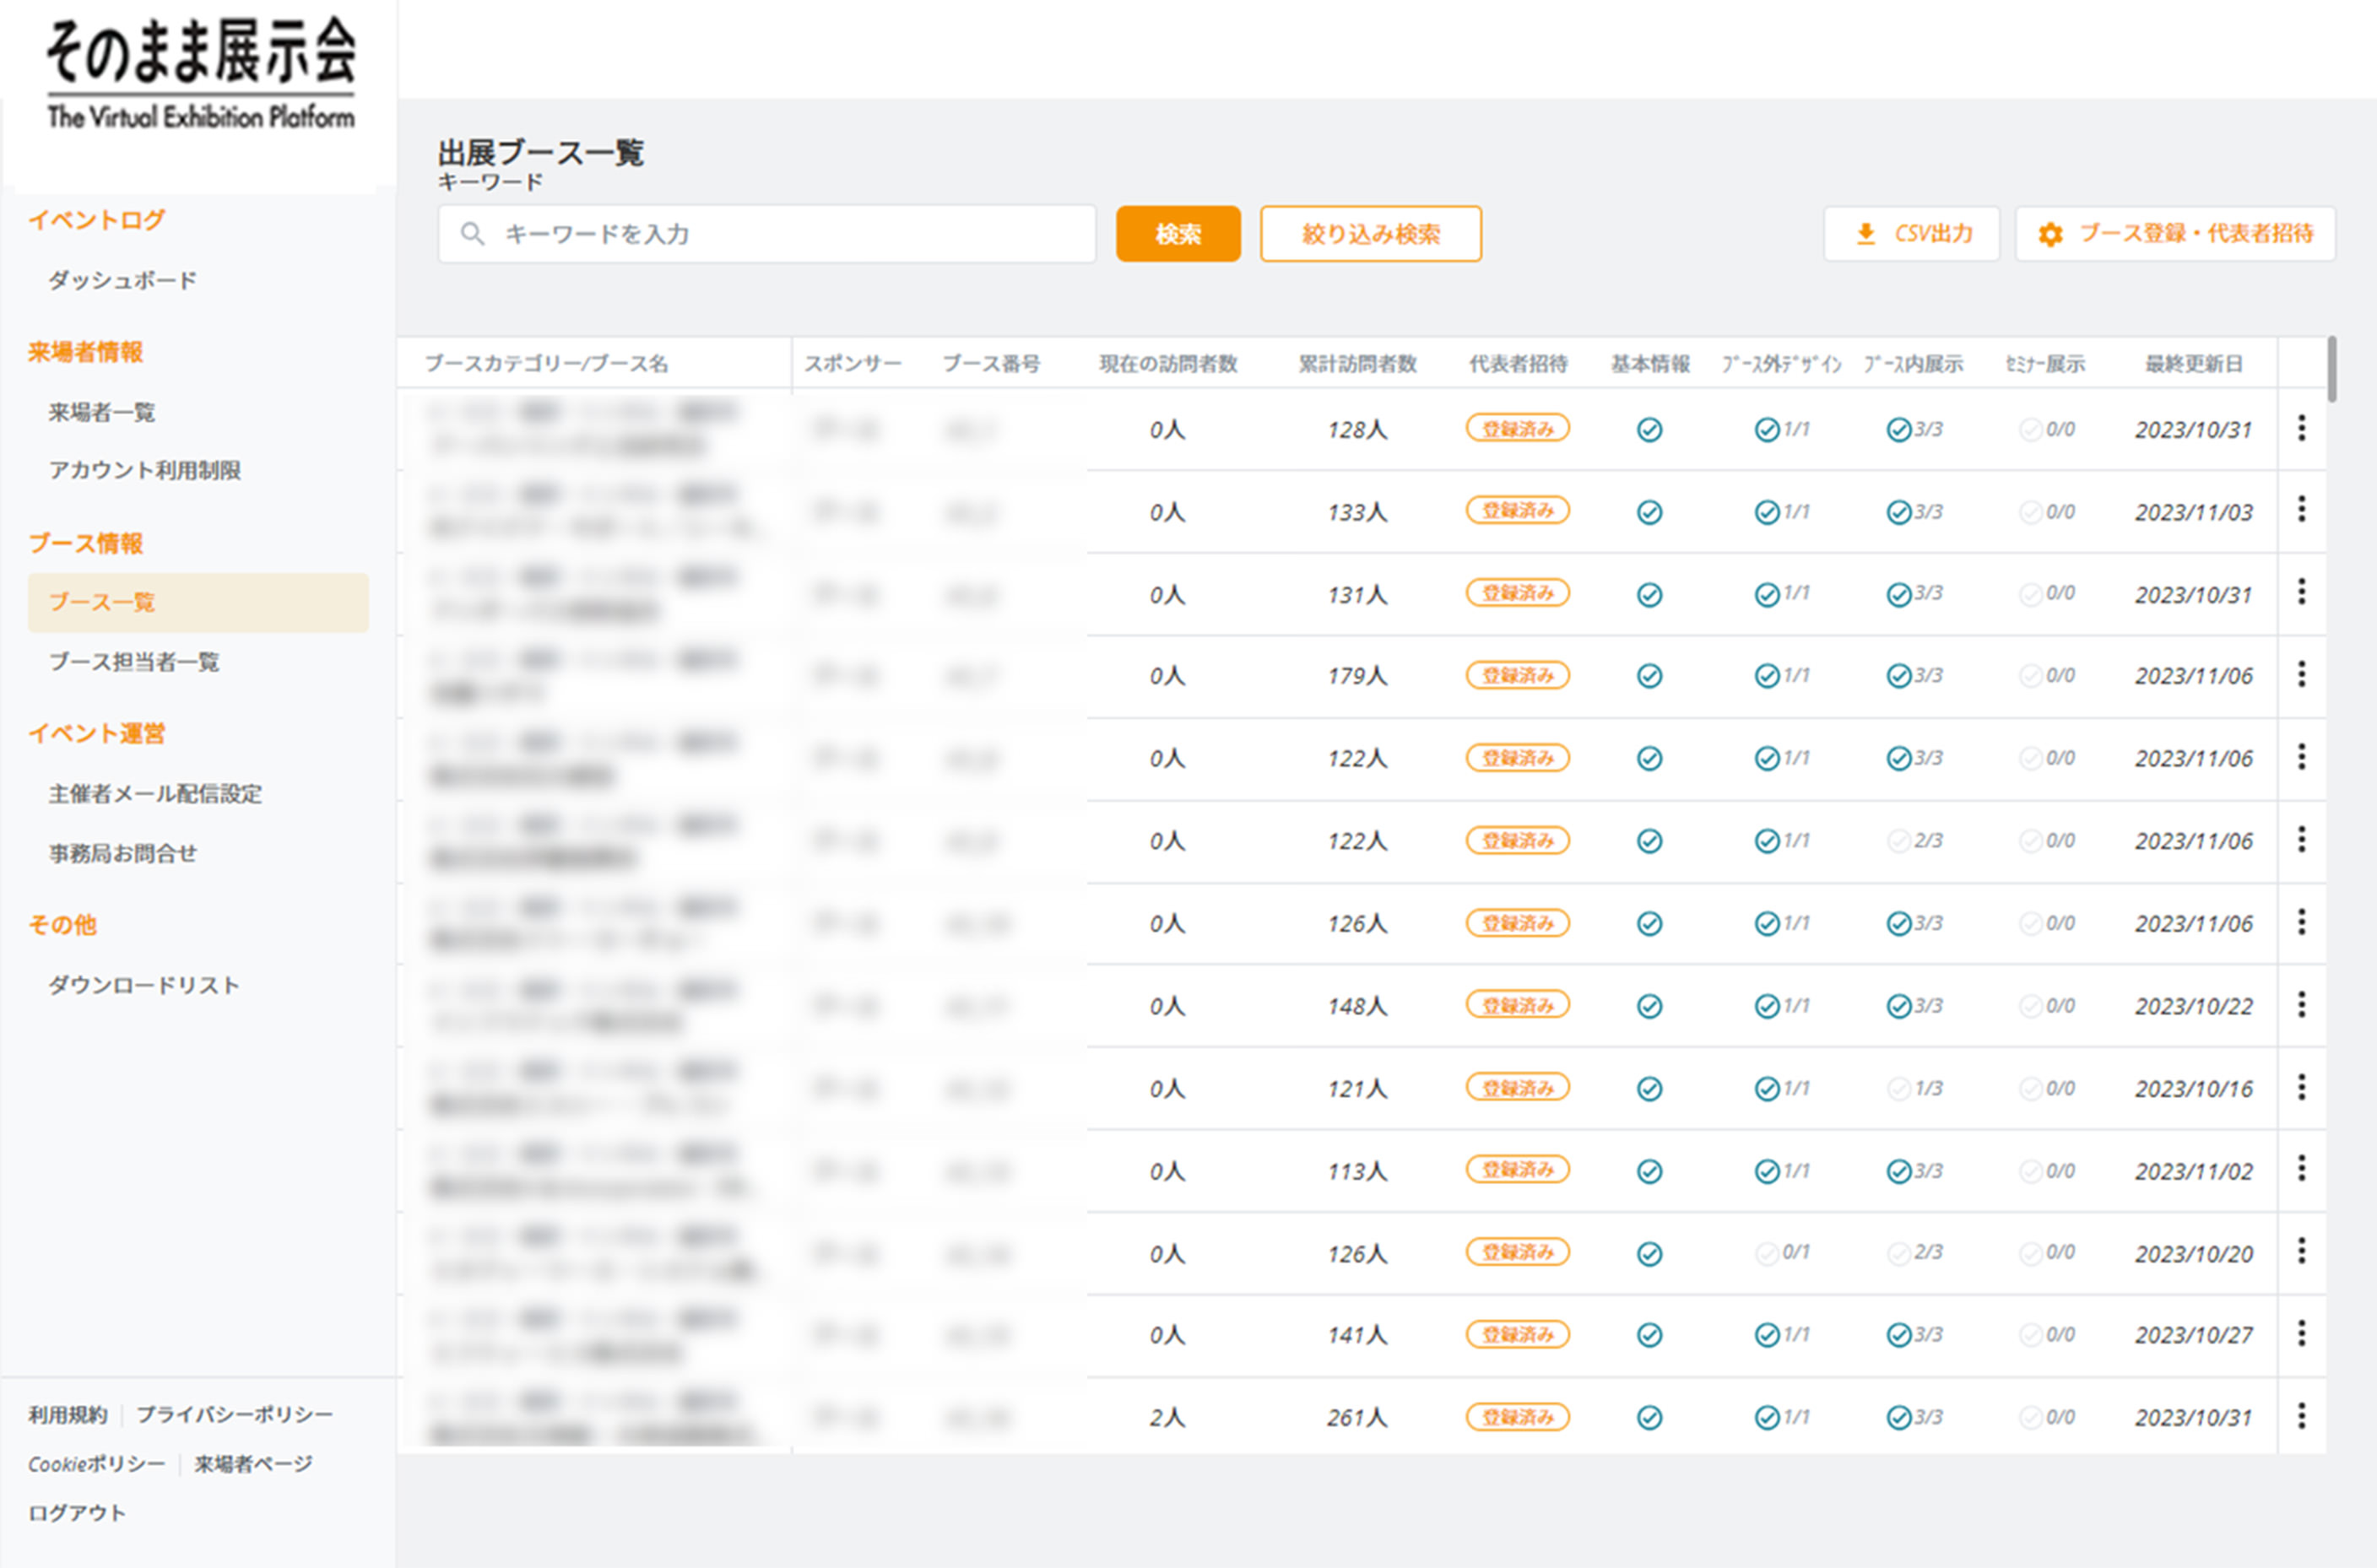The image size is (2377, 1568).
Task: Click セミナー展示 0/0 status in 148人 row
Action: [2046, 1006]
